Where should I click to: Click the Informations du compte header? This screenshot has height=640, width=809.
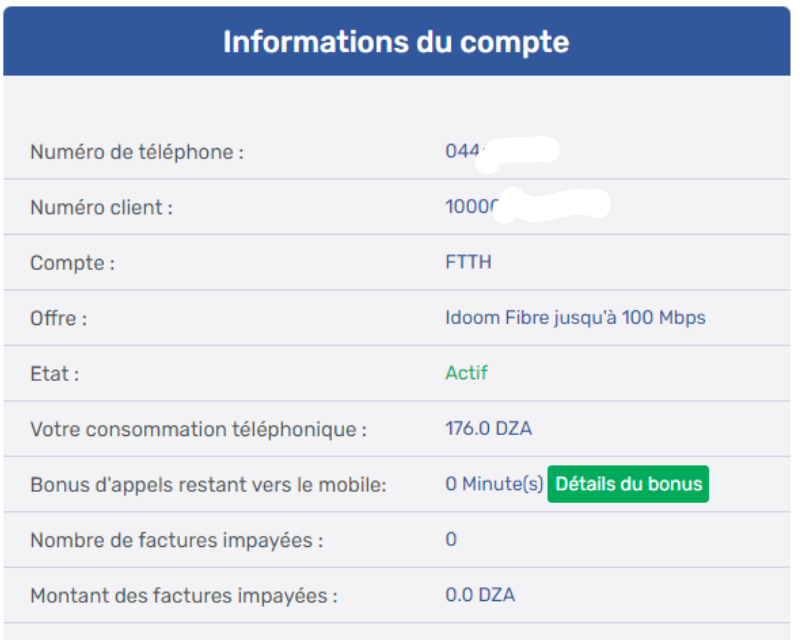396,42
